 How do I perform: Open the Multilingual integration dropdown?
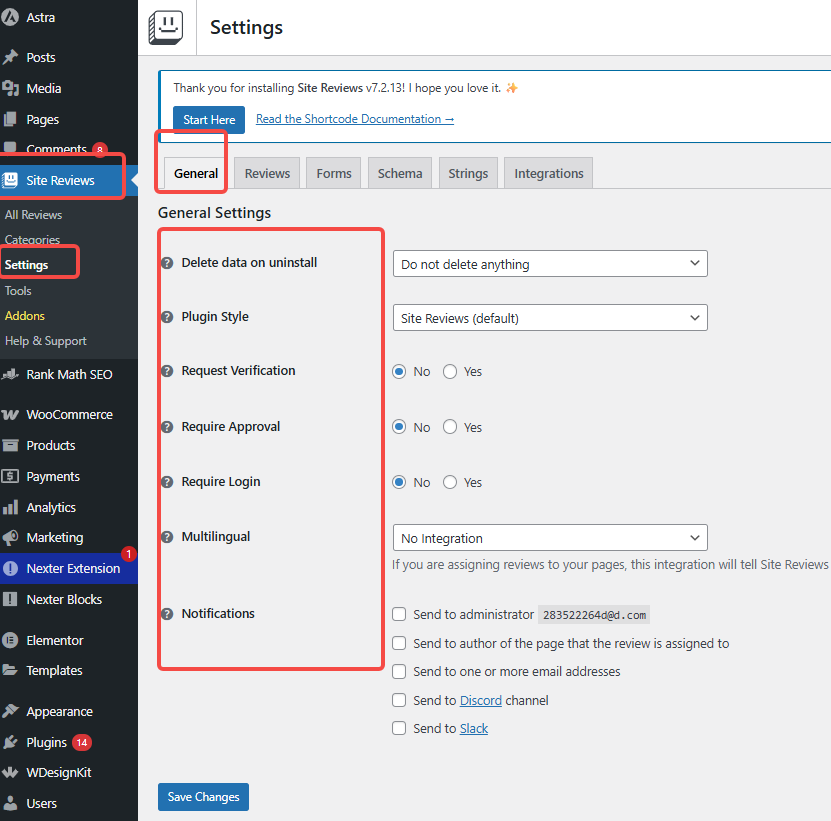point(549,538)
